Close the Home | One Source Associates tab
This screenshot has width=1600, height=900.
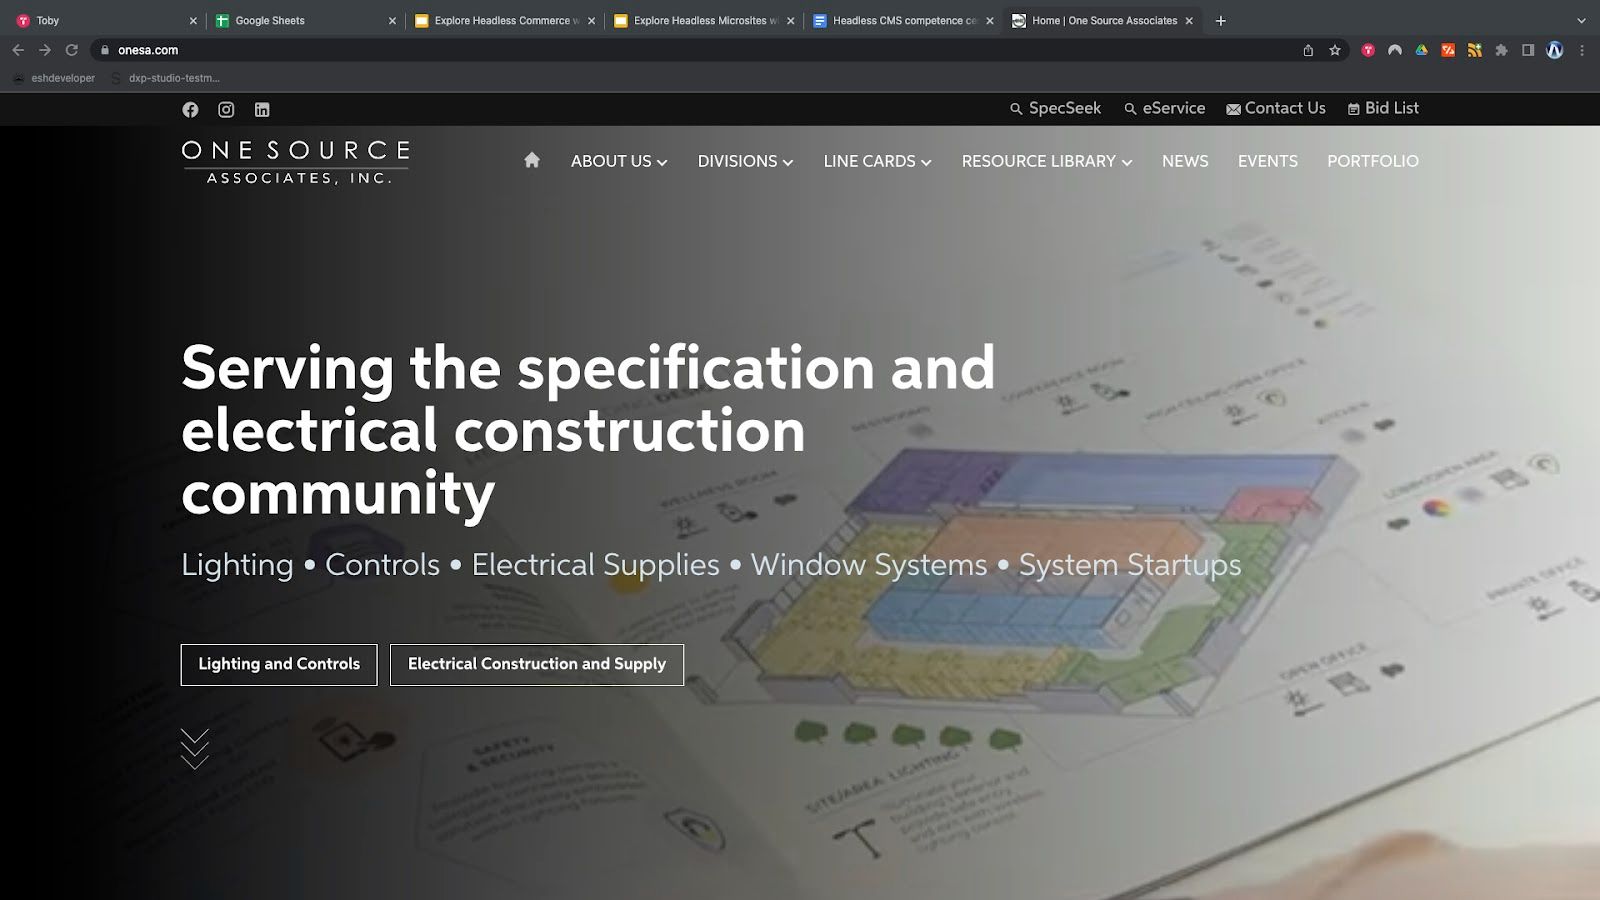coord(1189,20)
